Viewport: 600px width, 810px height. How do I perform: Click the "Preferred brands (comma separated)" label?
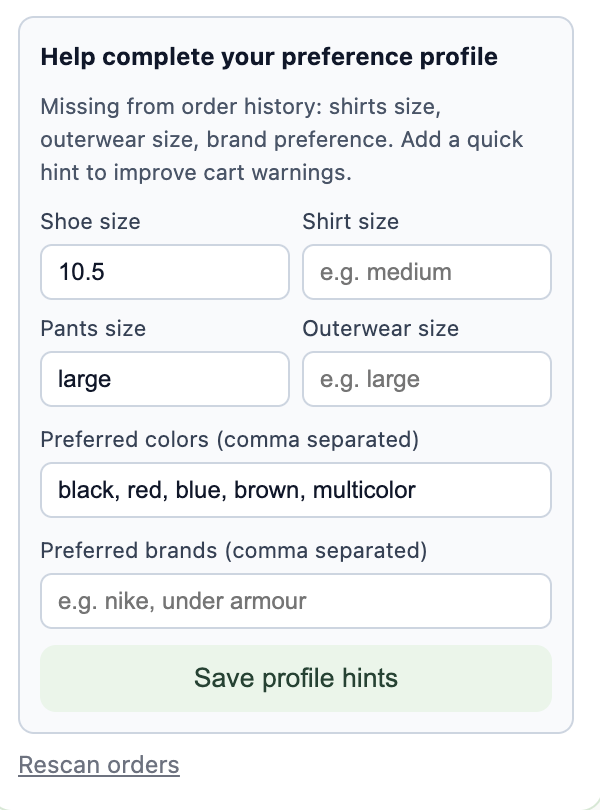pos(233,550)
